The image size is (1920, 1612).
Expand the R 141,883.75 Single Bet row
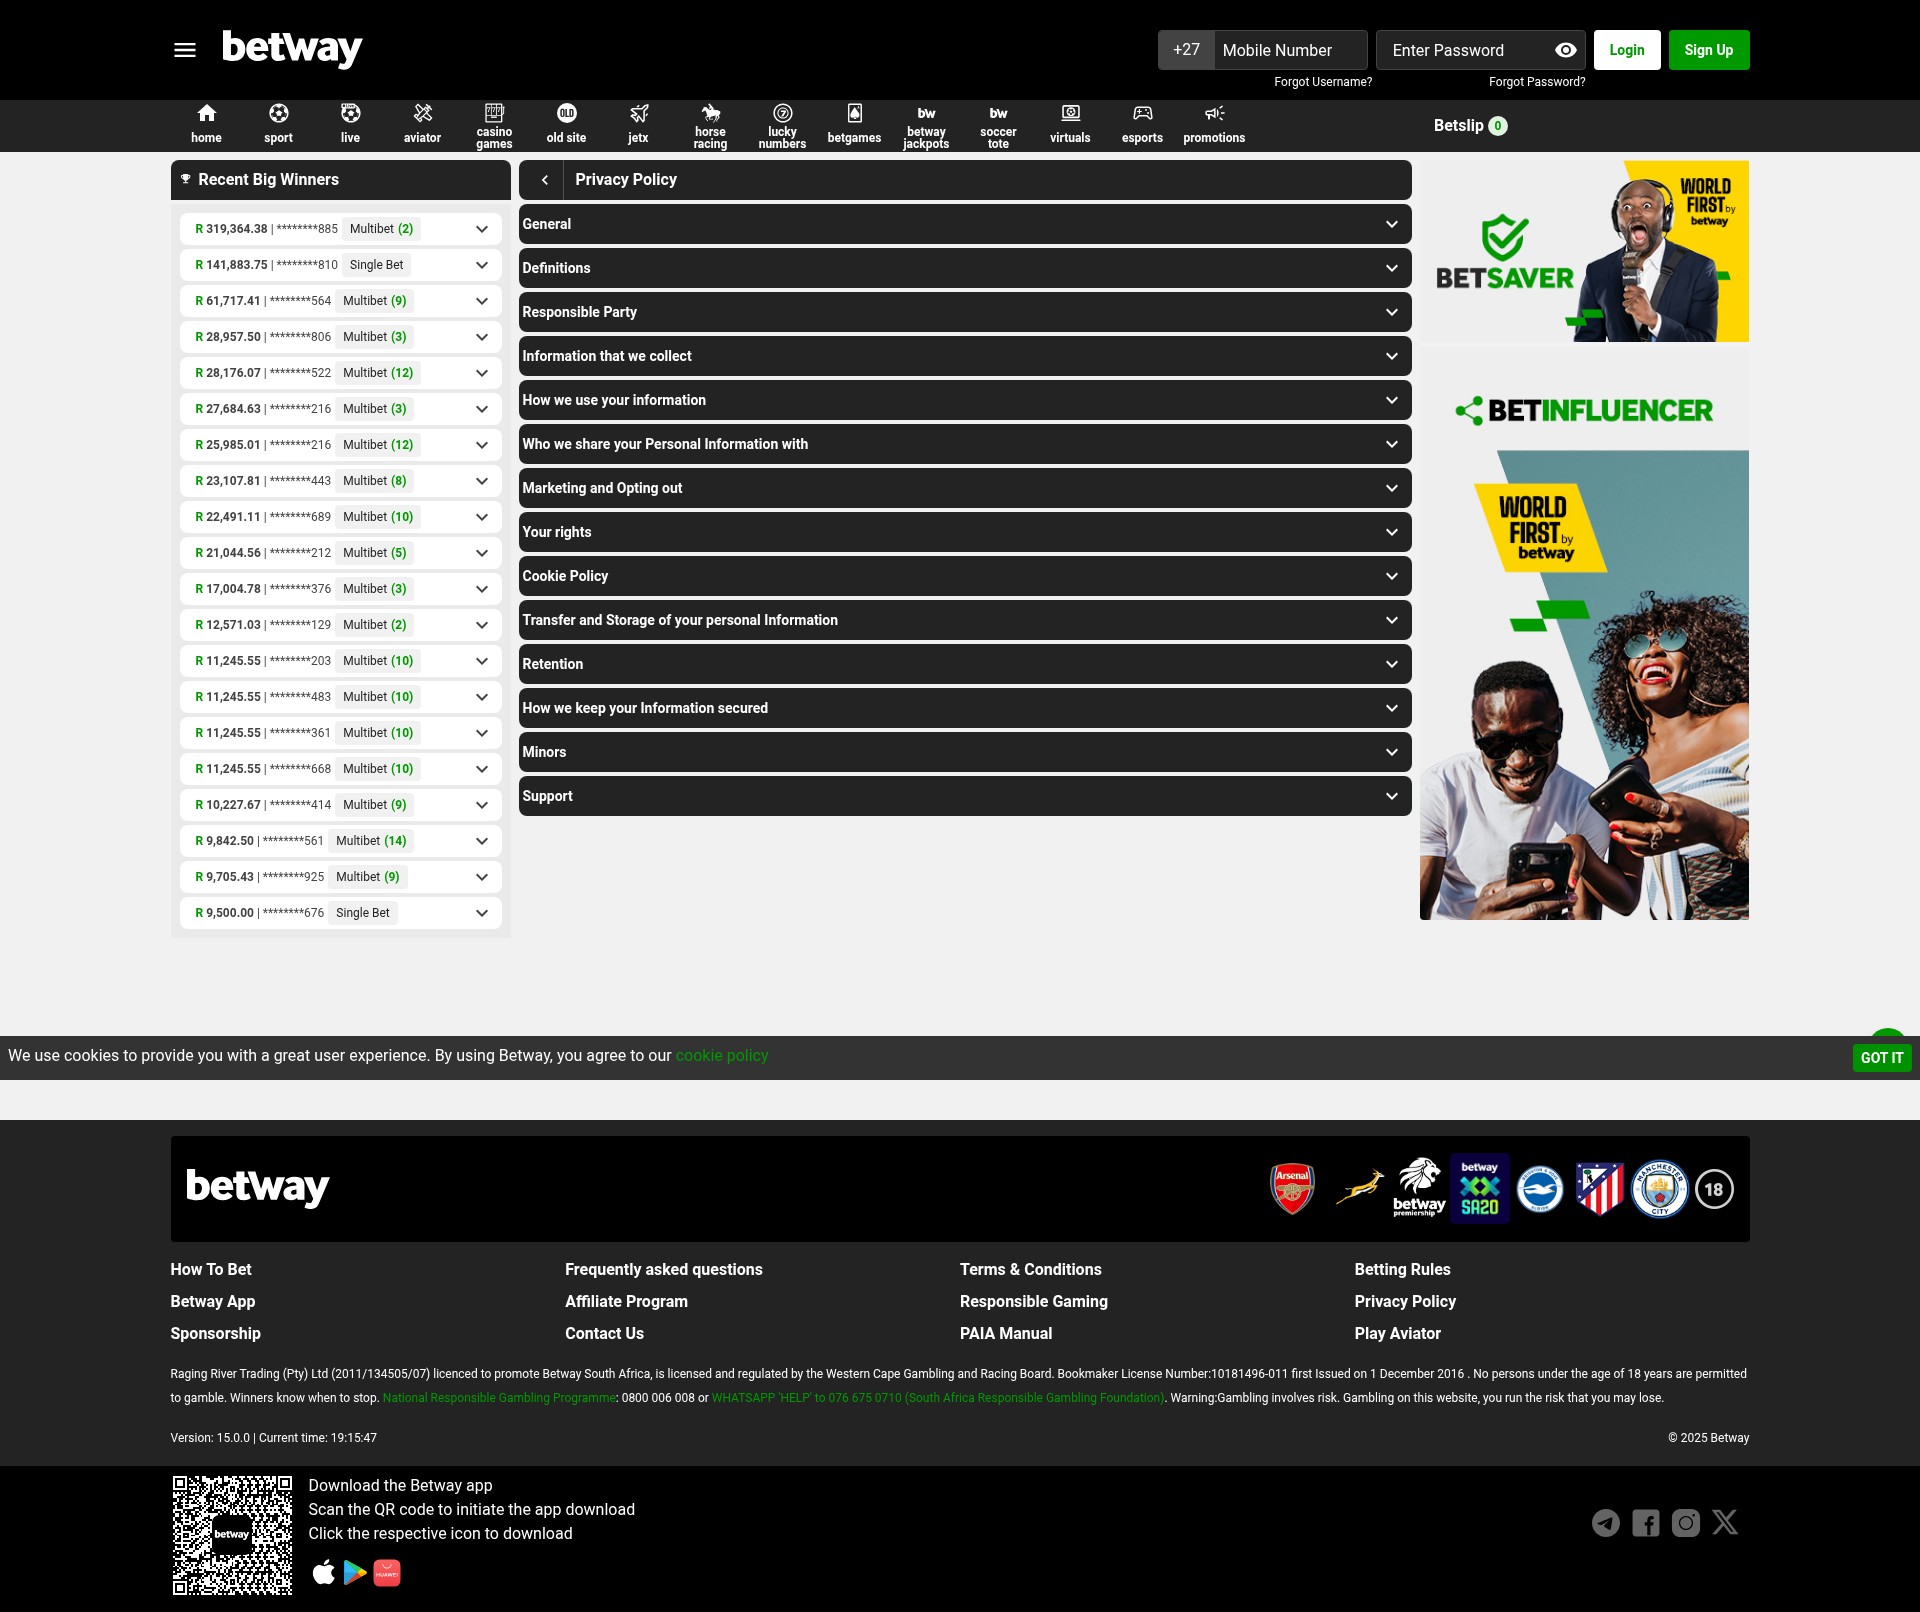[341, 265]
